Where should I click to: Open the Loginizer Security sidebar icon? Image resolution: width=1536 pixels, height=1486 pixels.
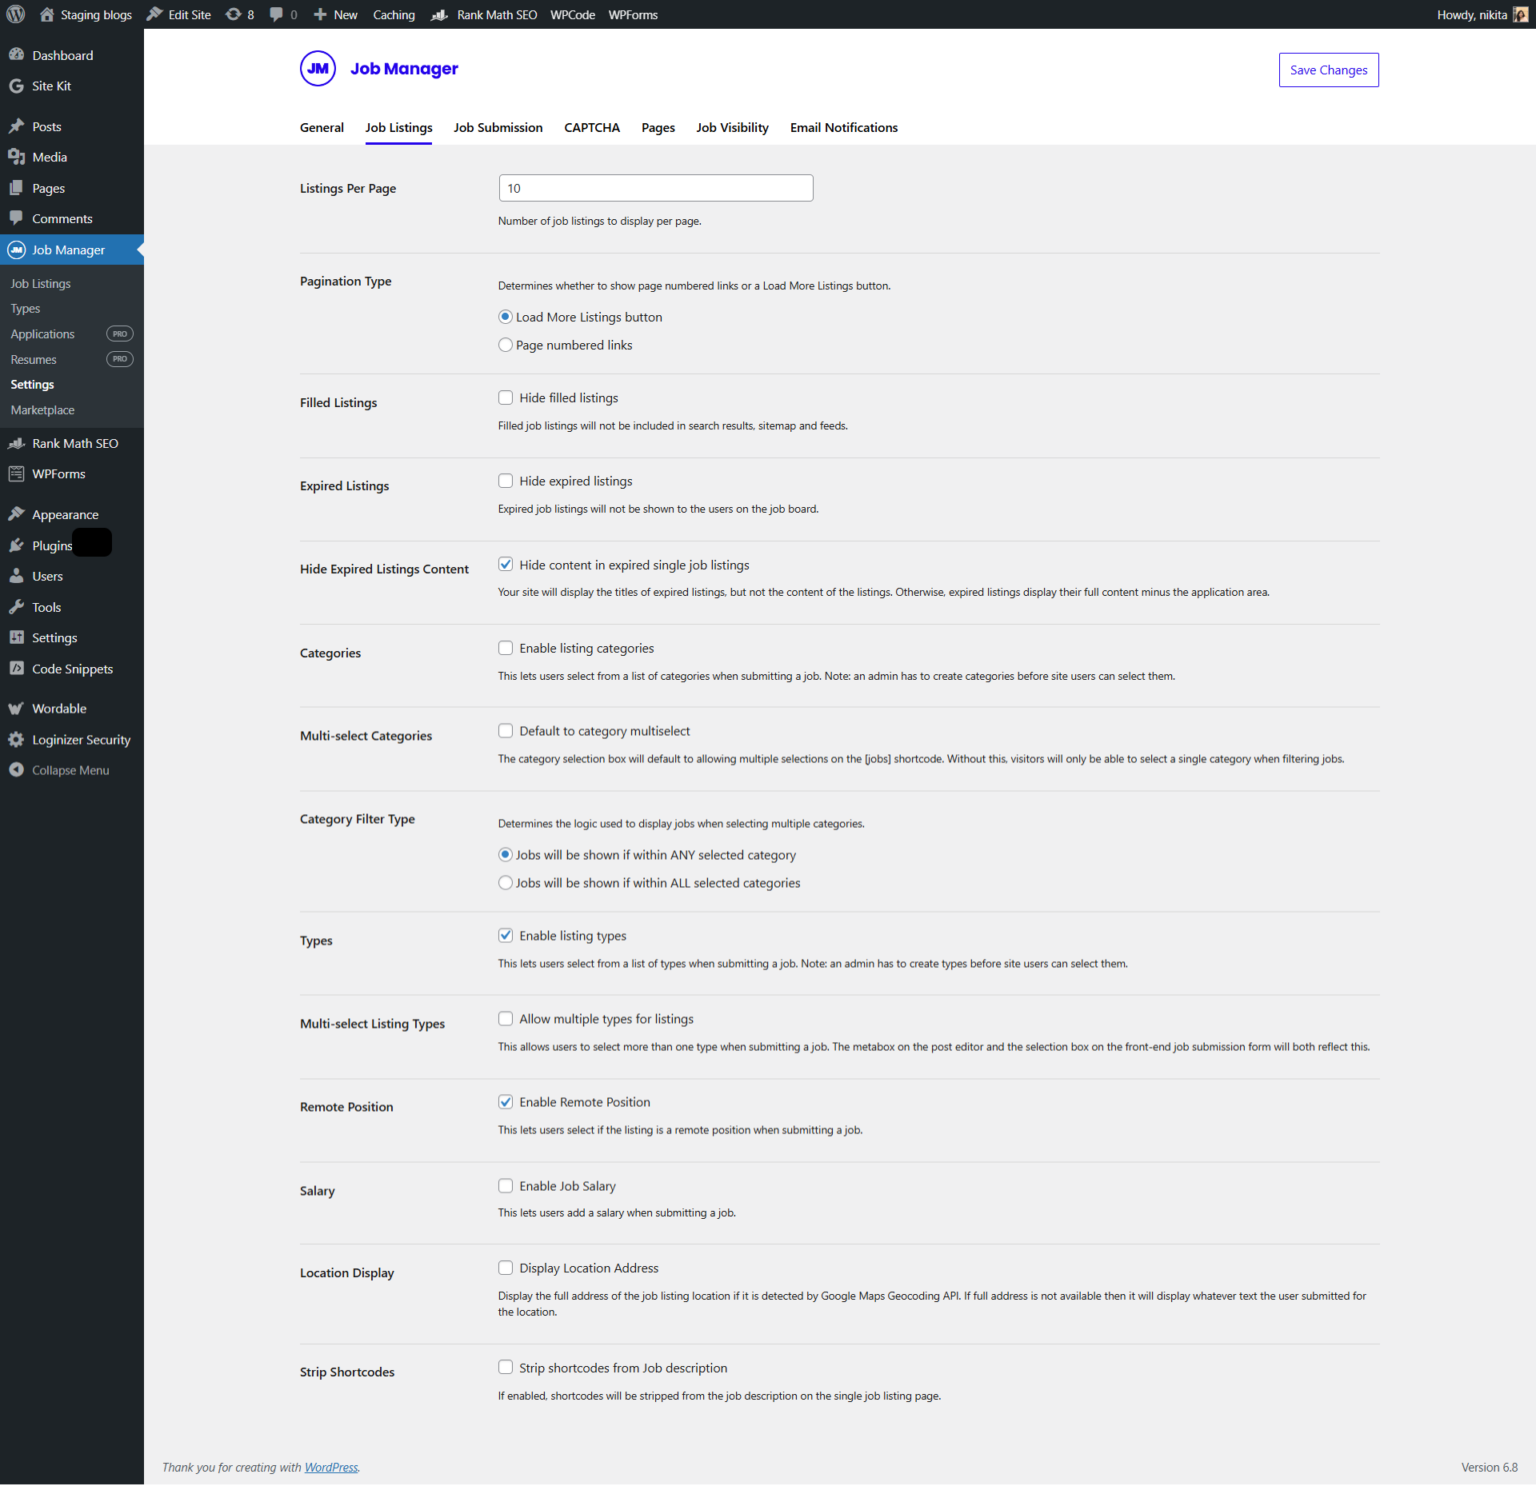point(16,740)
